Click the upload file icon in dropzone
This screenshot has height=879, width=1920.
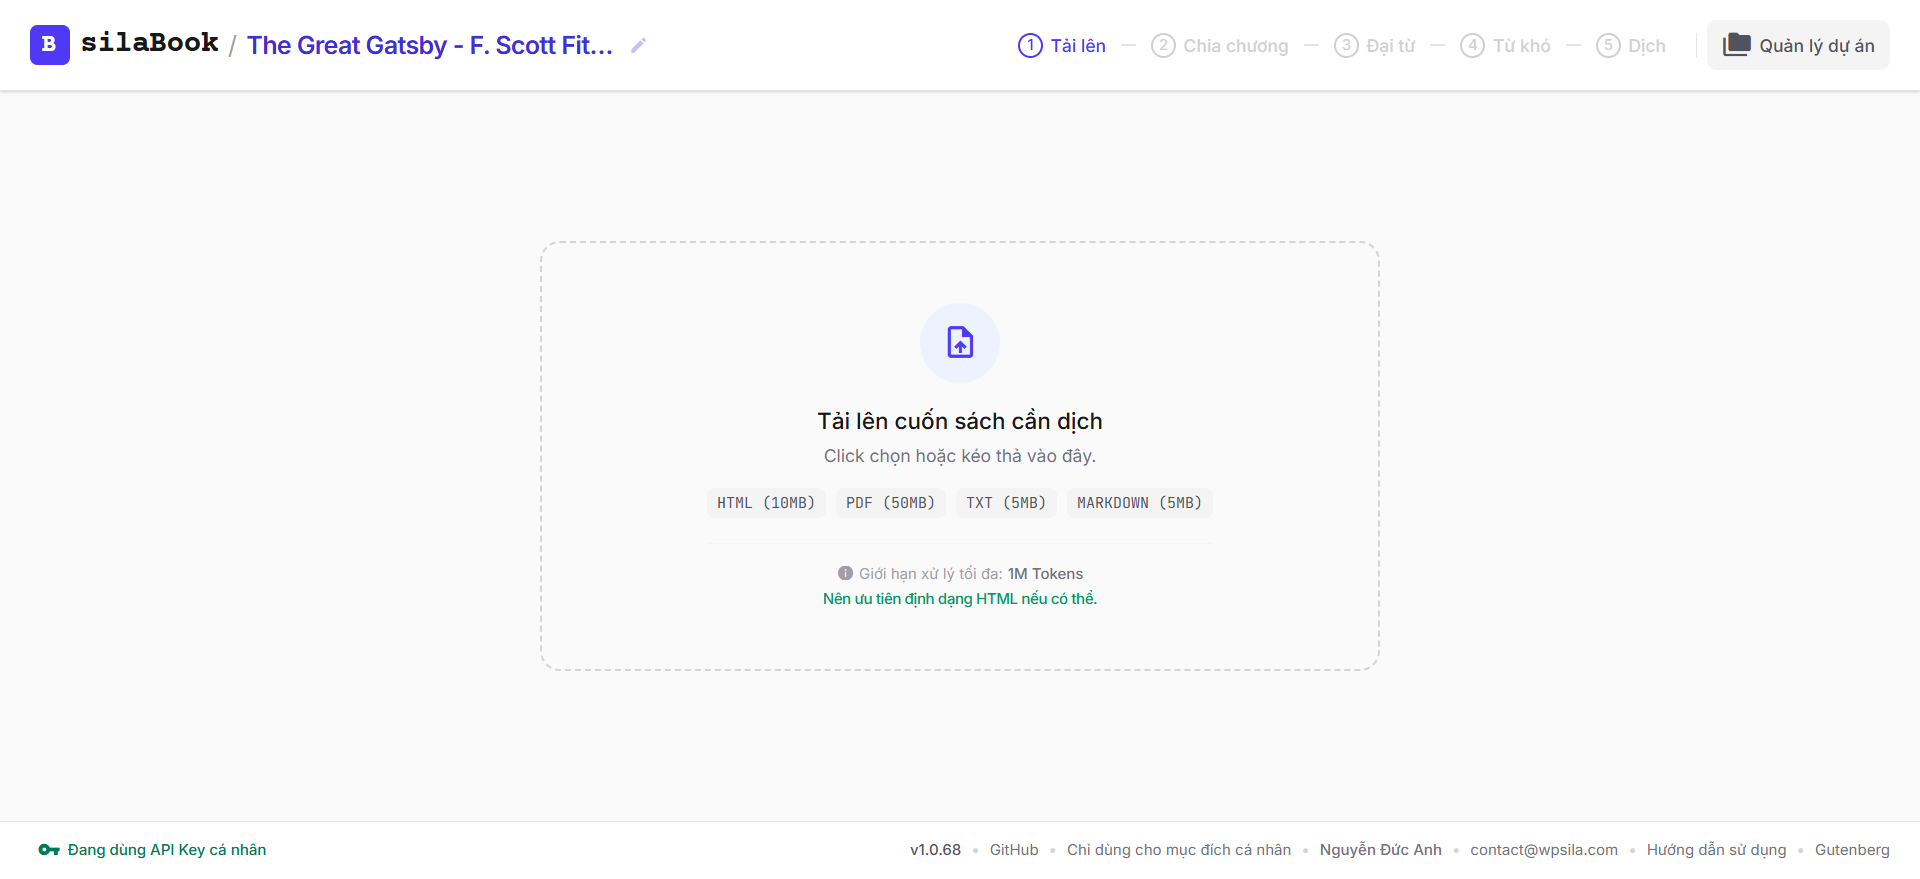(960, 343)
